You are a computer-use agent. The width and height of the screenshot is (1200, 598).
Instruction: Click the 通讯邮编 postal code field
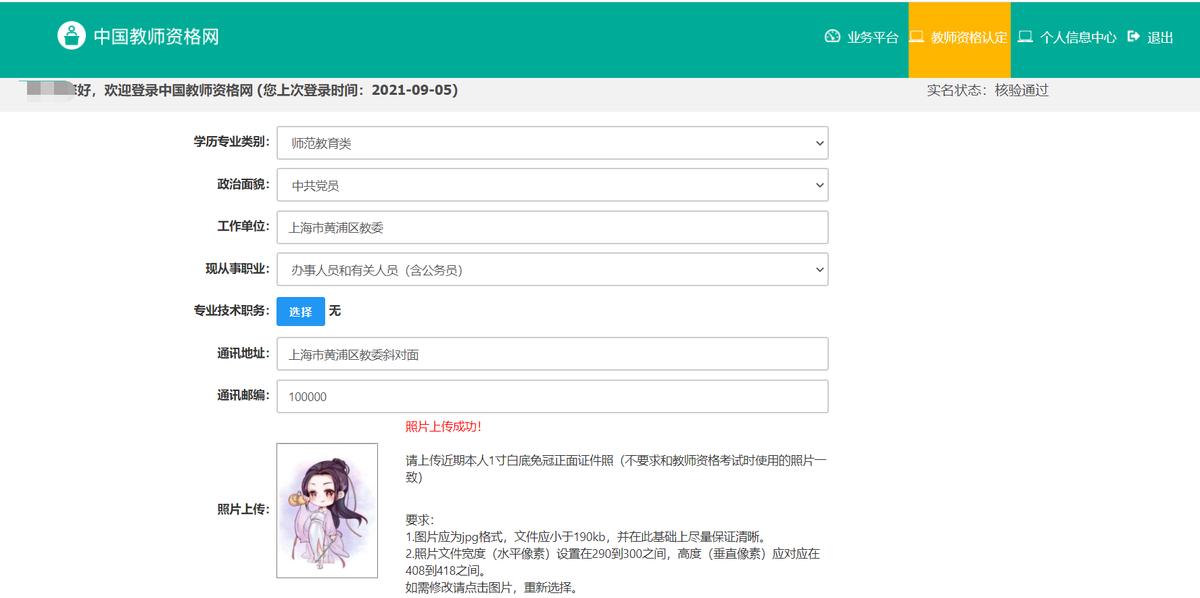[x=553, y=395]
